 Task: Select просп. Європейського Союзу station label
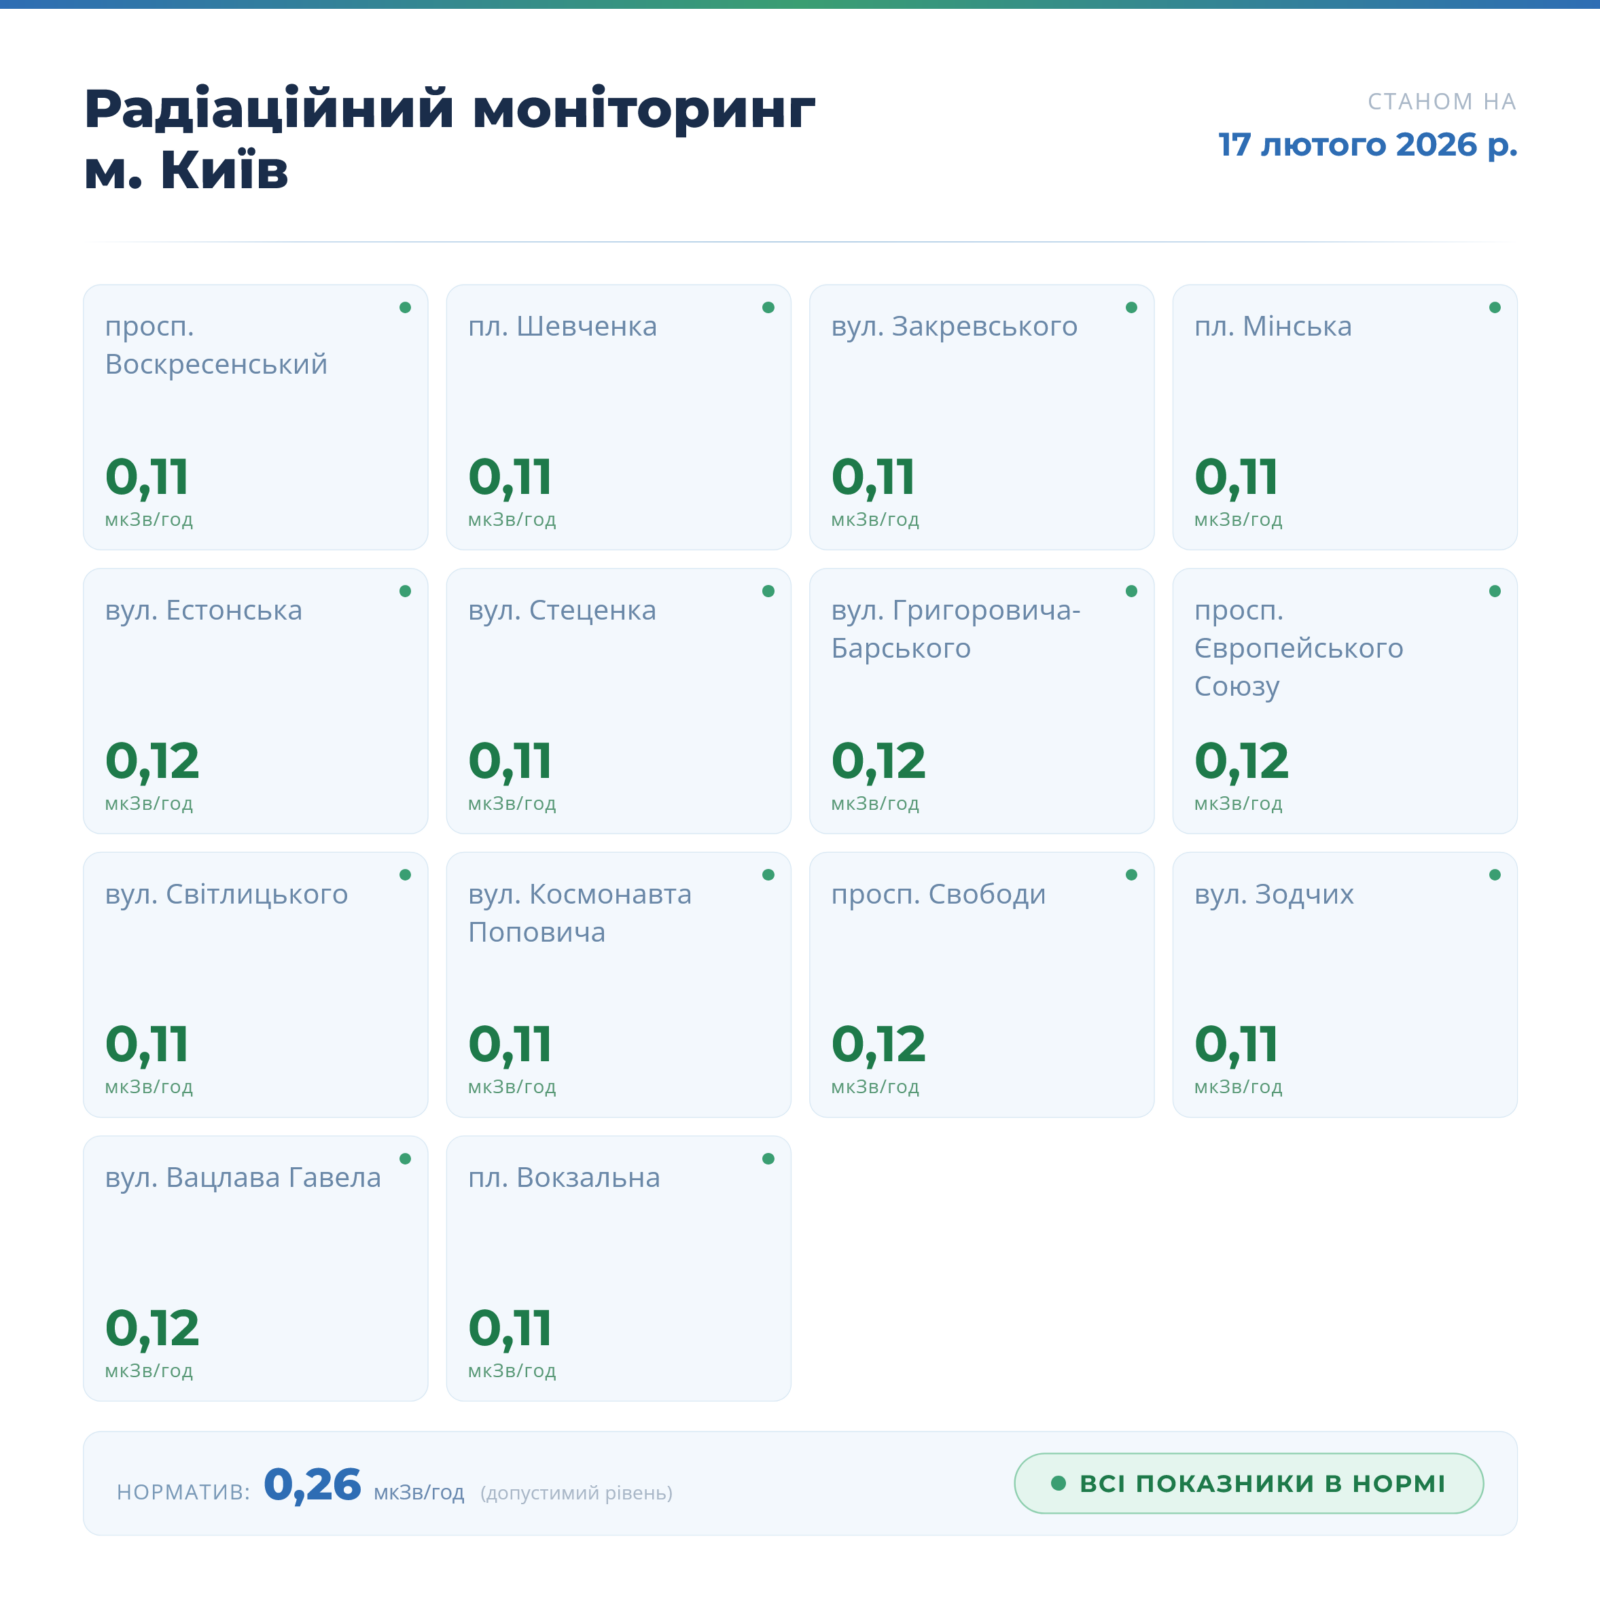pyautogui.click(x=1298, y=648)
